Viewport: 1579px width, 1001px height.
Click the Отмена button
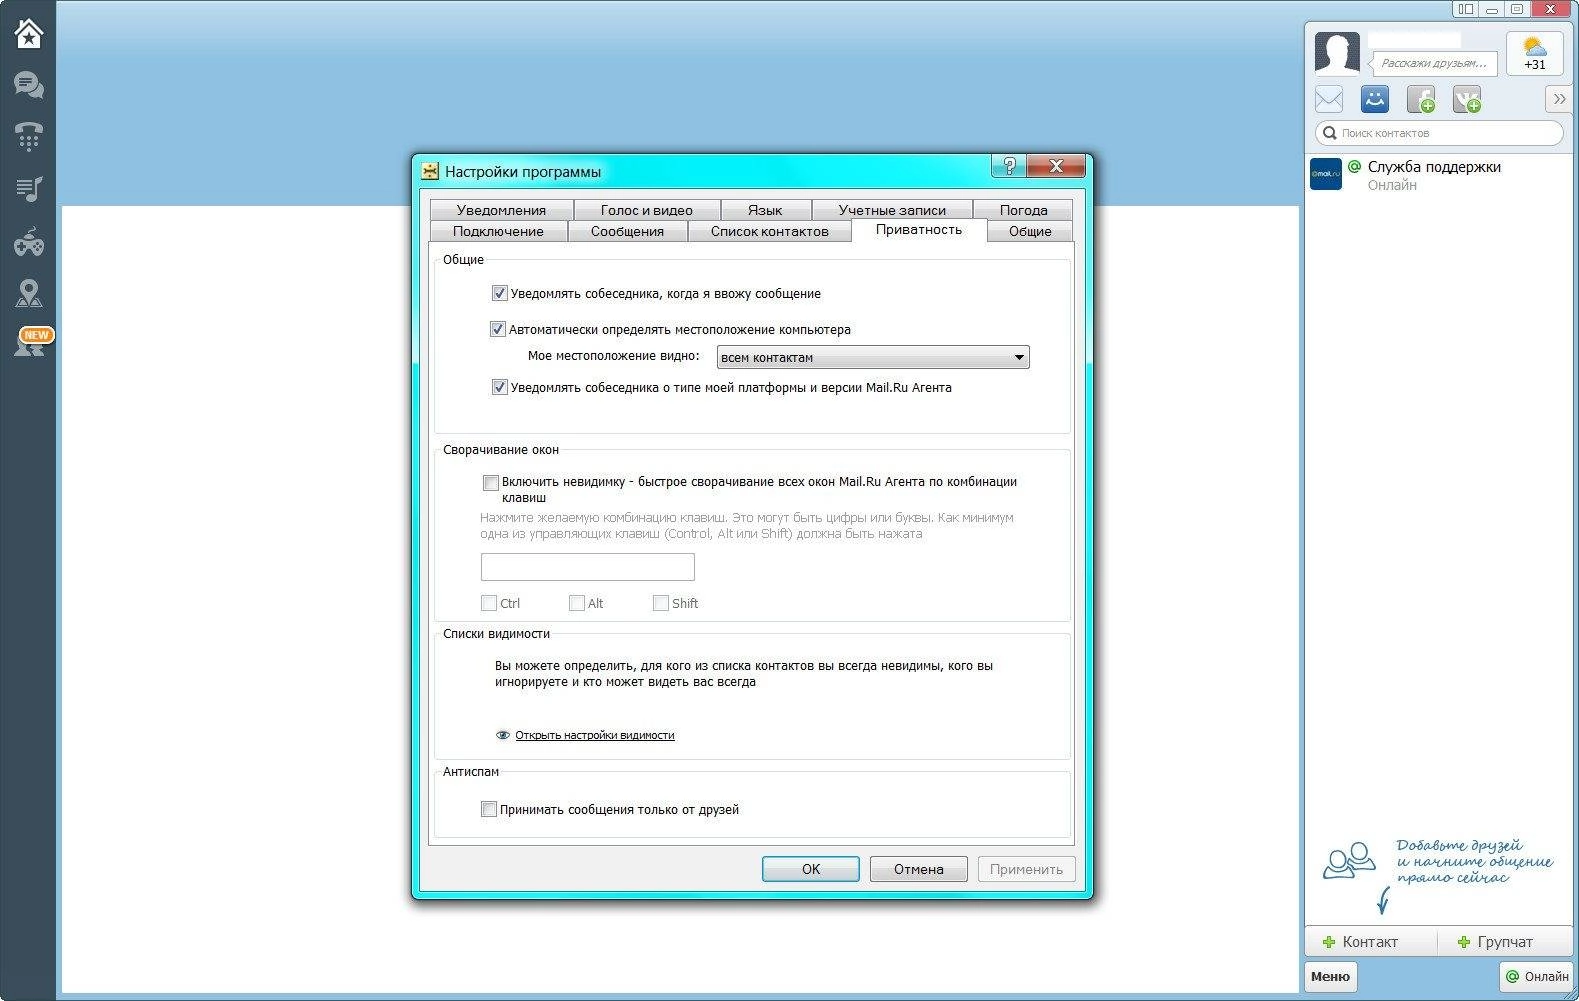click(x=919, y=869)
